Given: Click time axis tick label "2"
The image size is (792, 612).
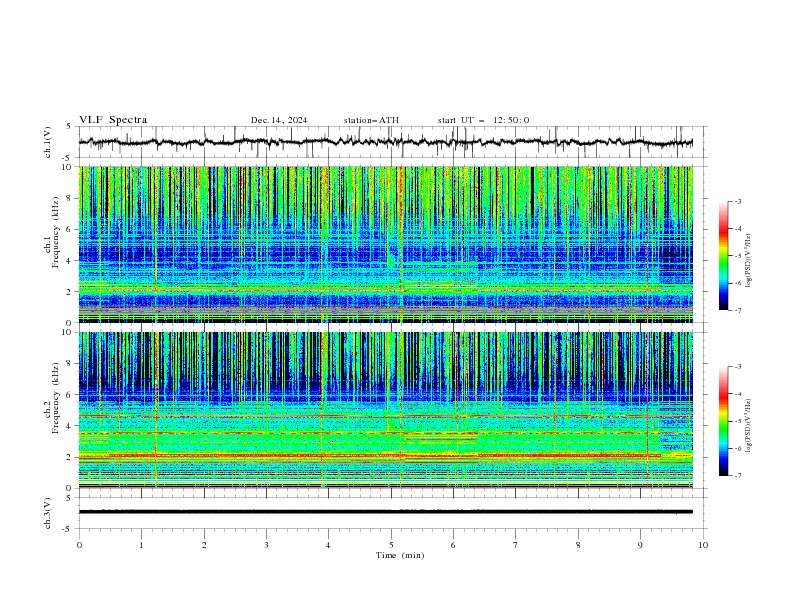Looking at the screenshot, I should [x=204, y=545].
